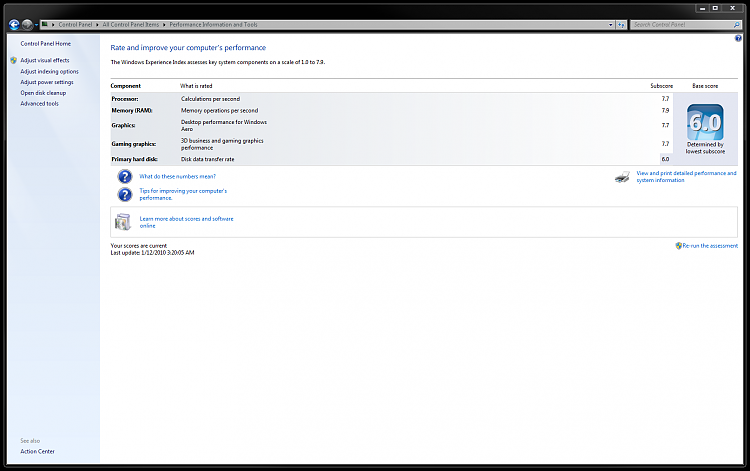
Task: Open Advanced tools
Action: click(x=39, y=103)
